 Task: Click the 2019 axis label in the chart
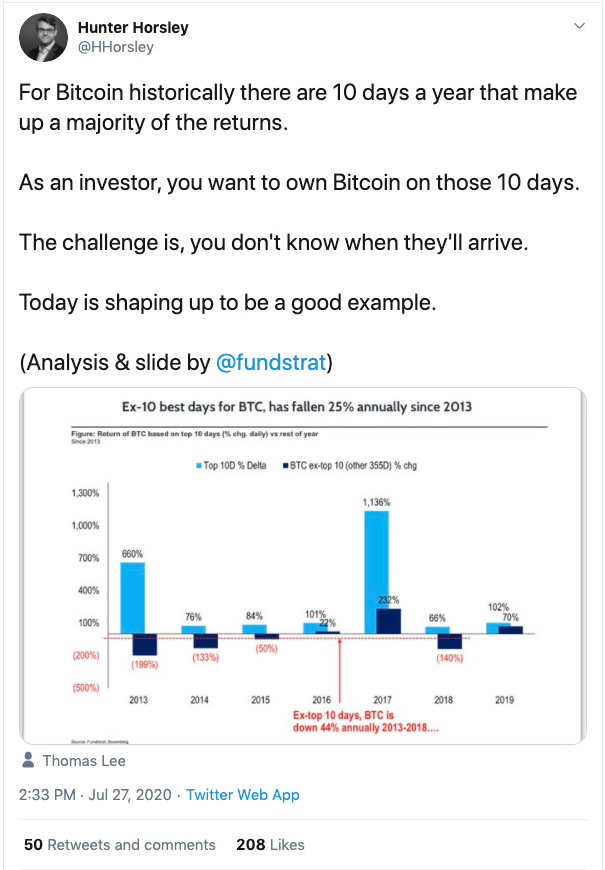[505, 700]
